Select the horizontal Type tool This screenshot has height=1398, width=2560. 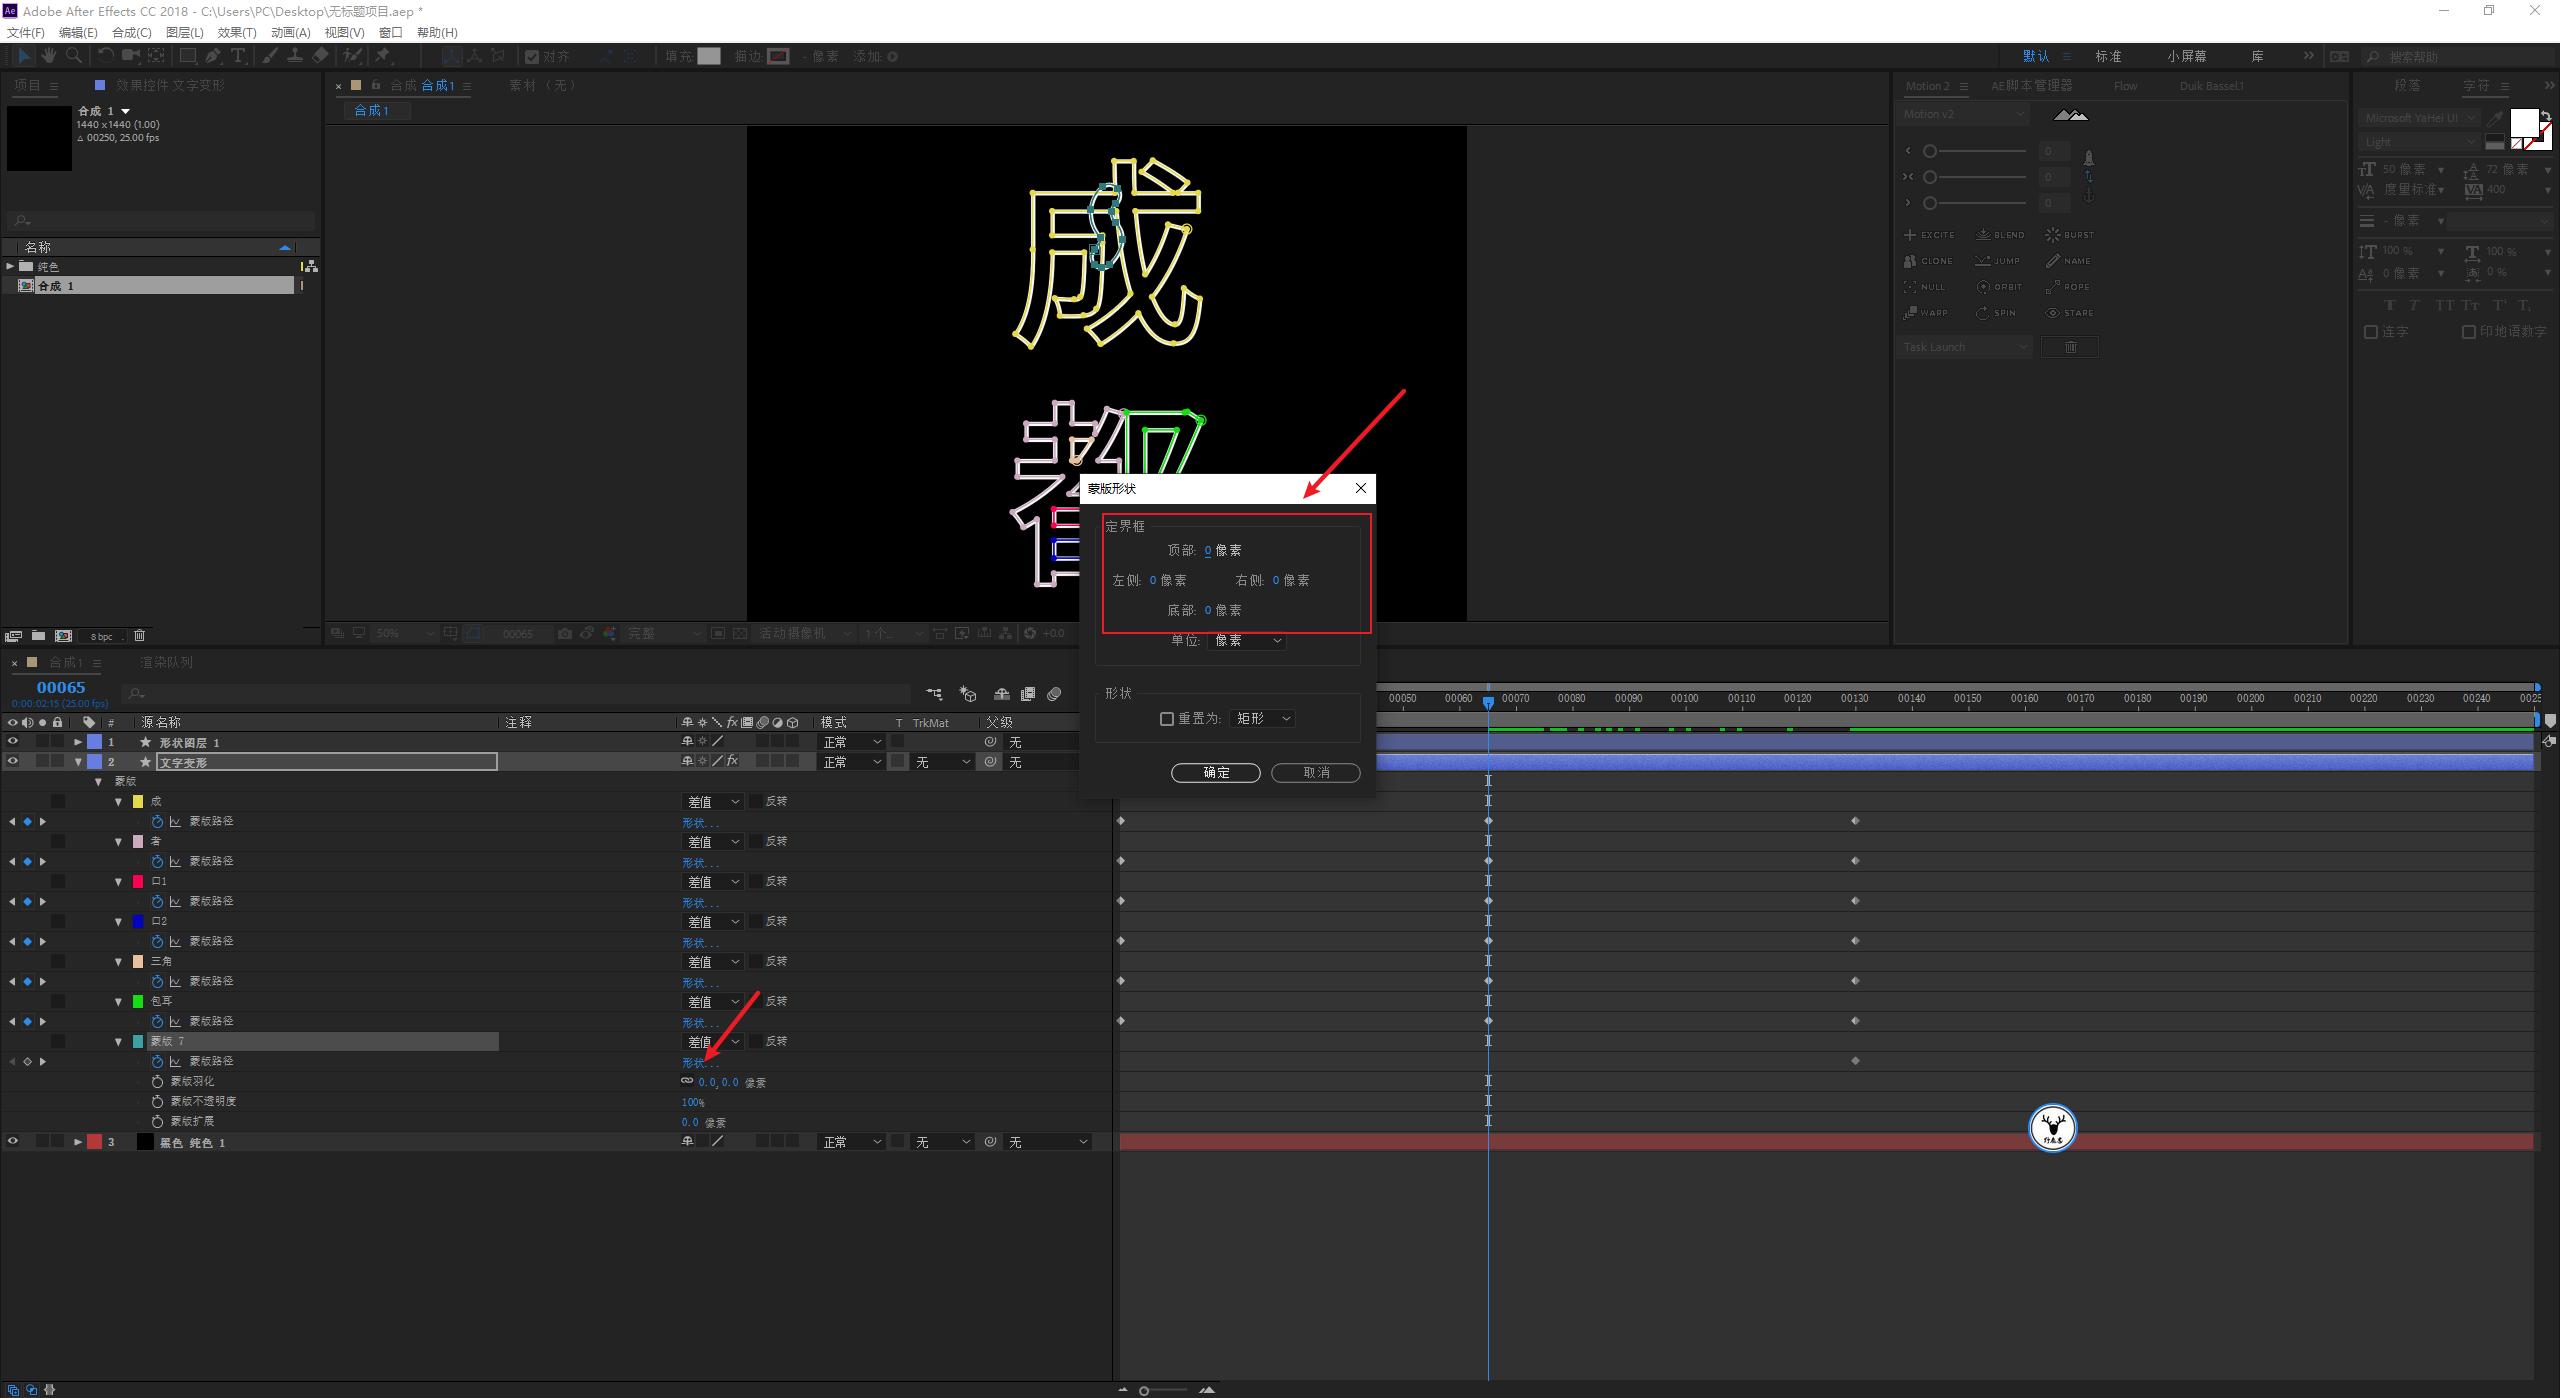238,56
